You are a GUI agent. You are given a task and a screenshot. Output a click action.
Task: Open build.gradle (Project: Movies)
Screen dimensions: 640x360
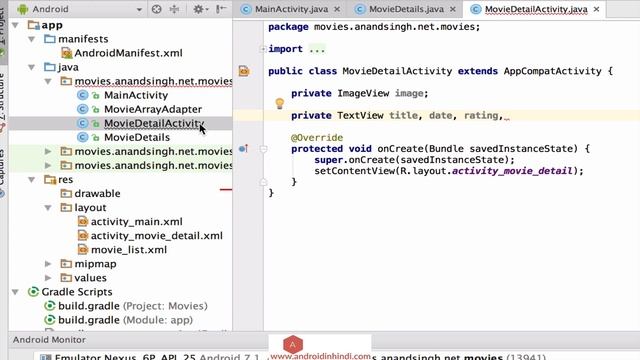click(x=133, y=306)
